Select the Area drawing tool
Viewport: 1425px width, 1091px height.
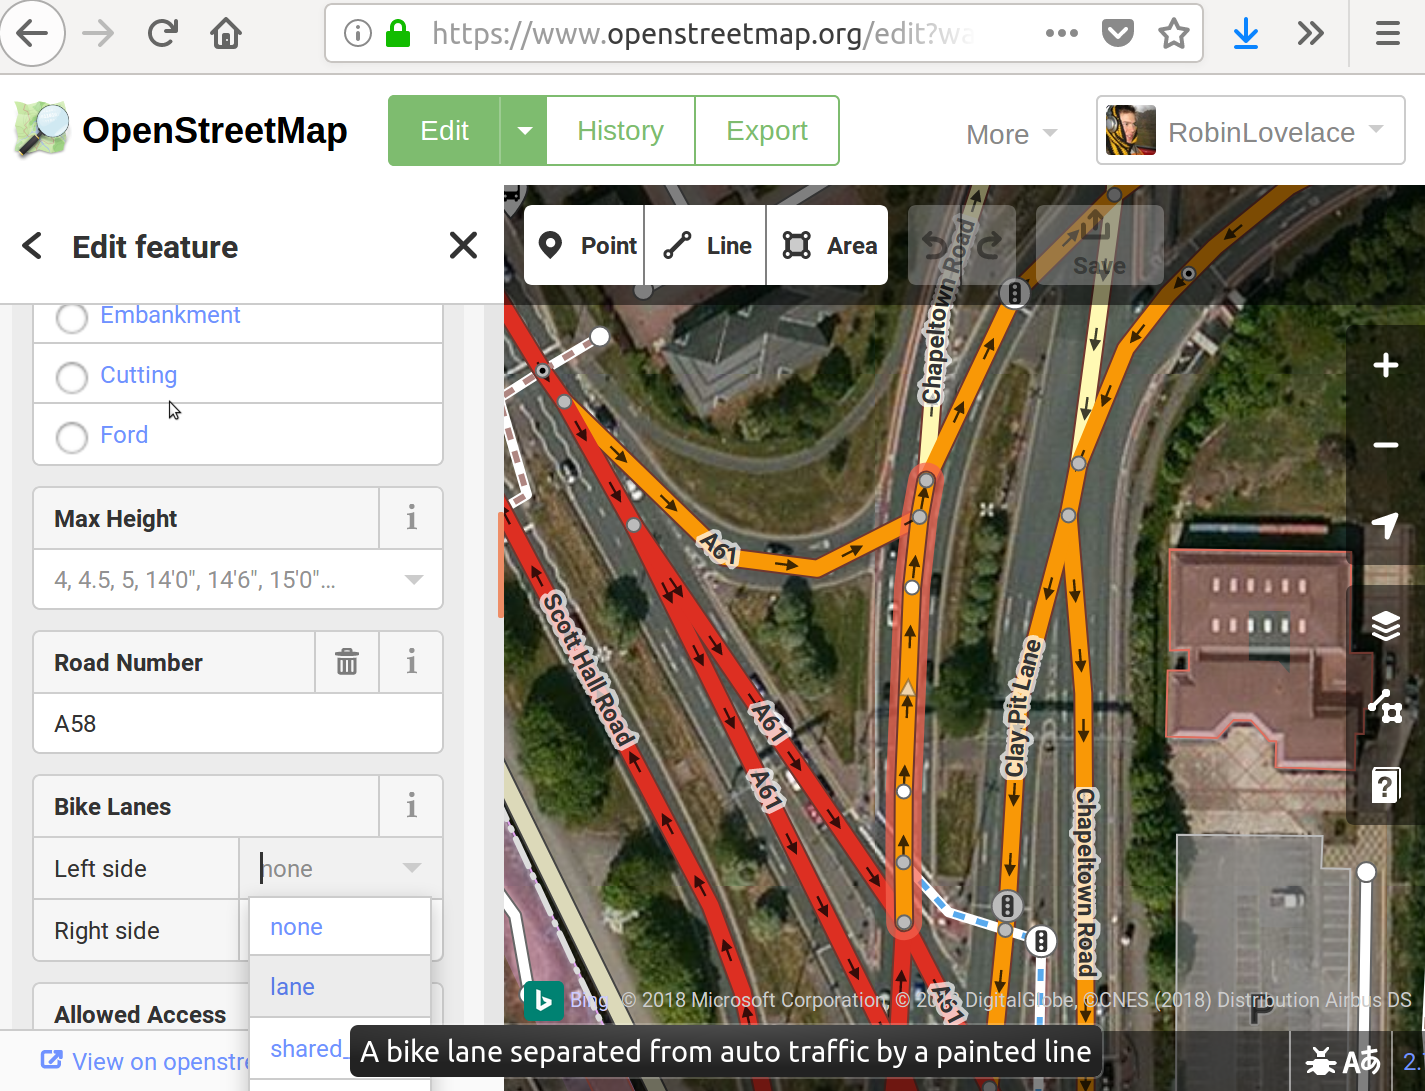point(827,246)
